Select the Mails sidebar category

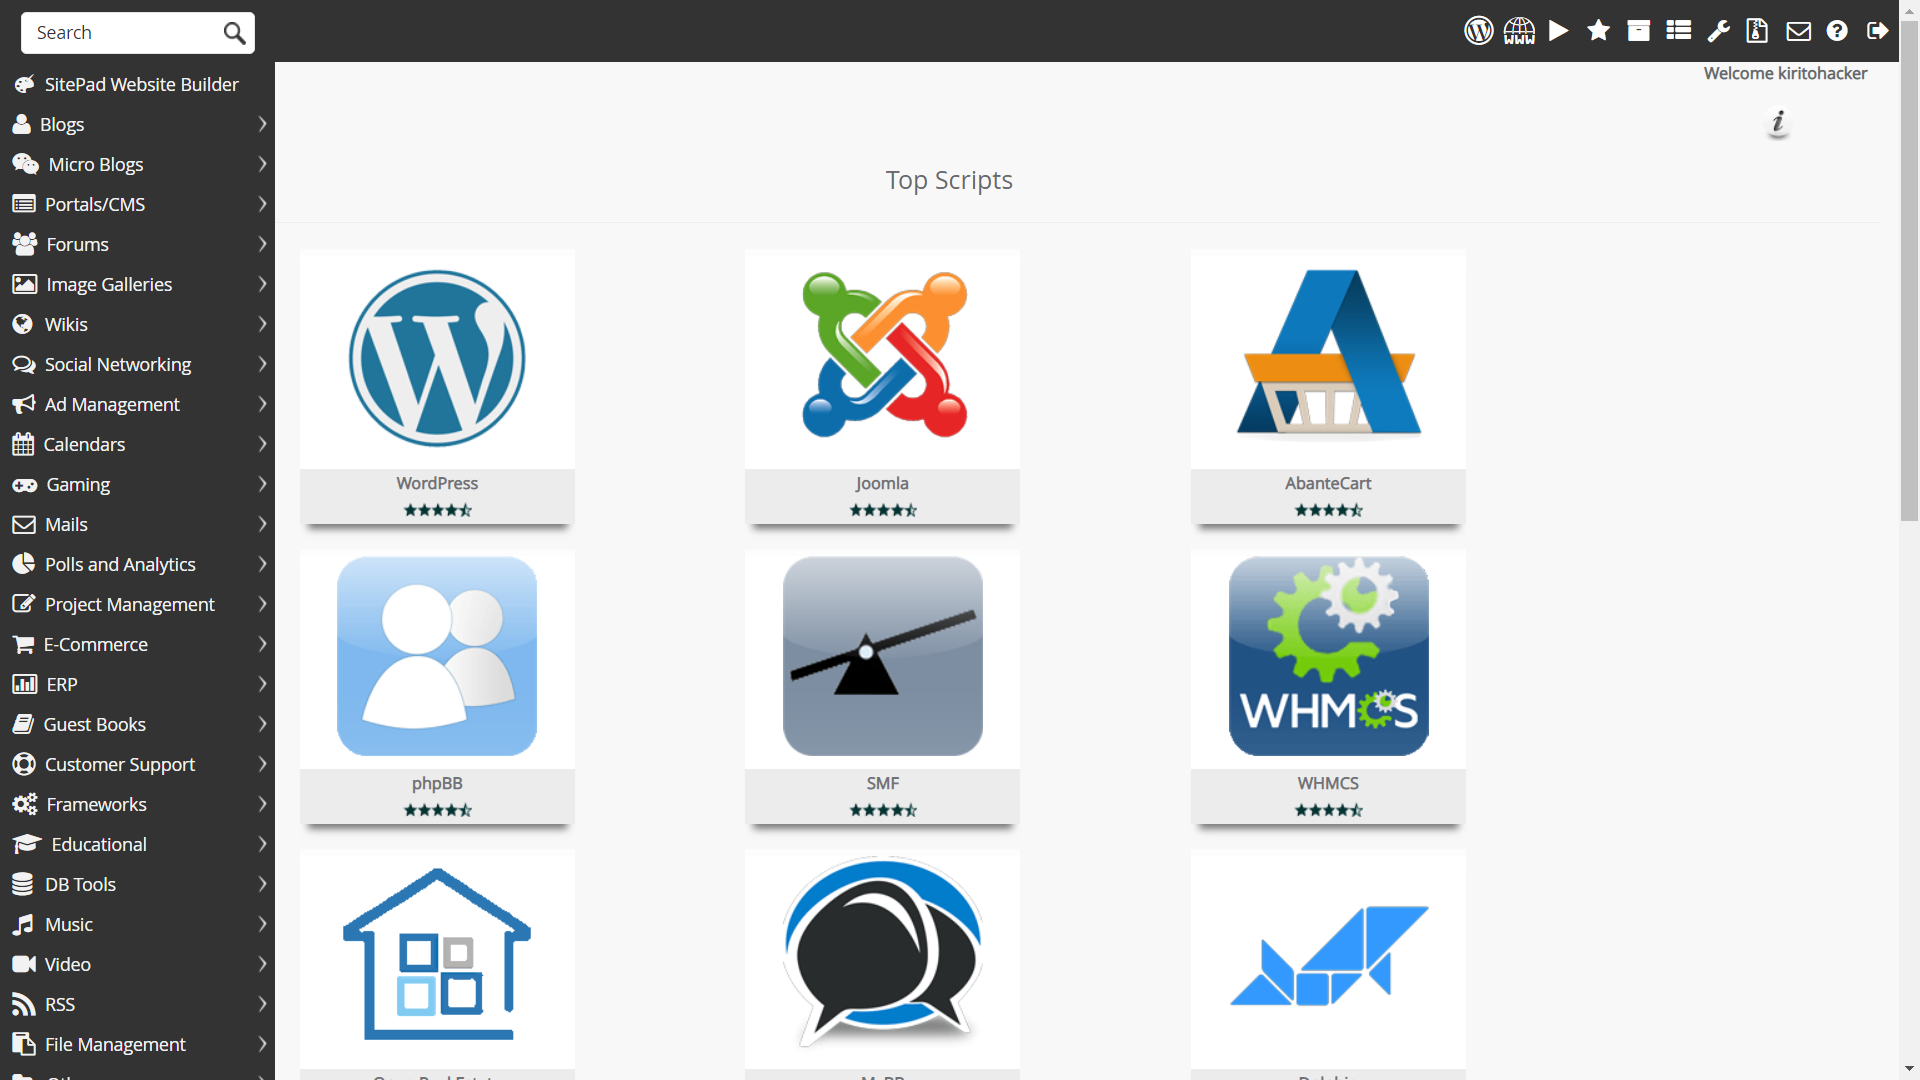[x=137, y=524]
